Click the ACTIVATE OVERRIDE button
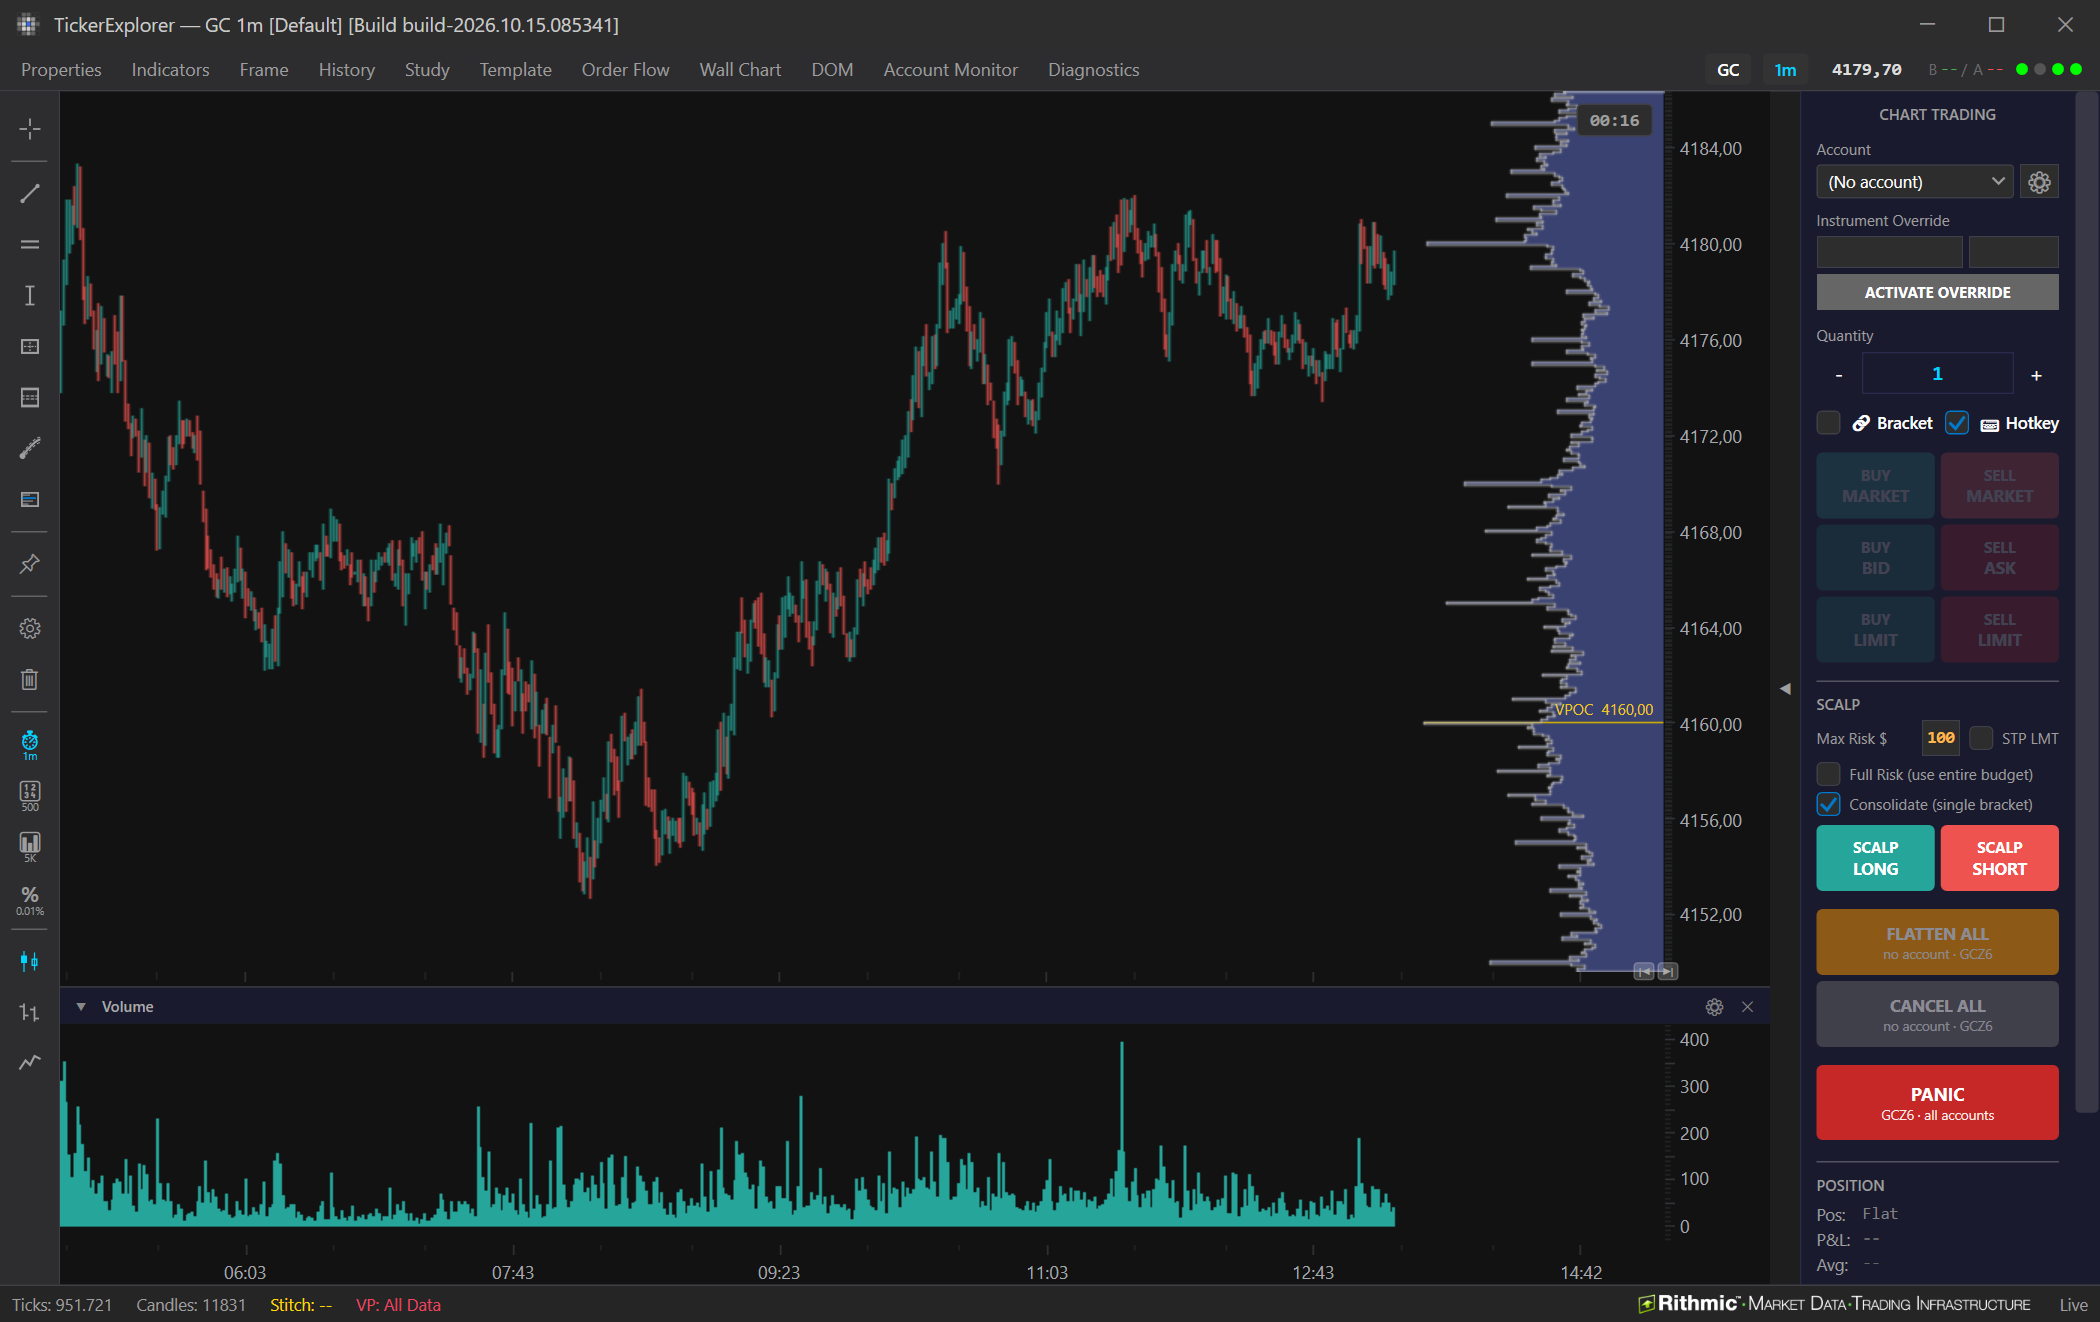 click(x=1937, y=292)
